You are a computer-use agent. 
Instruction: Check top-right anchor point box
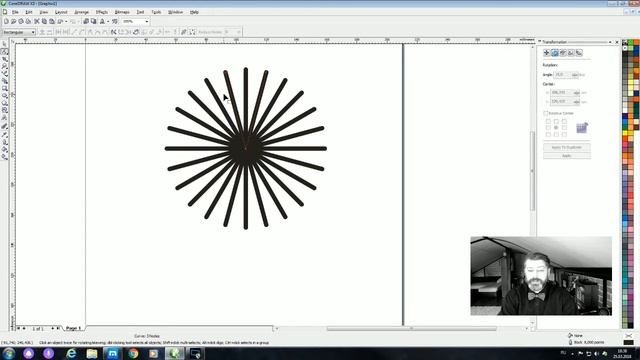click(564, 121)
